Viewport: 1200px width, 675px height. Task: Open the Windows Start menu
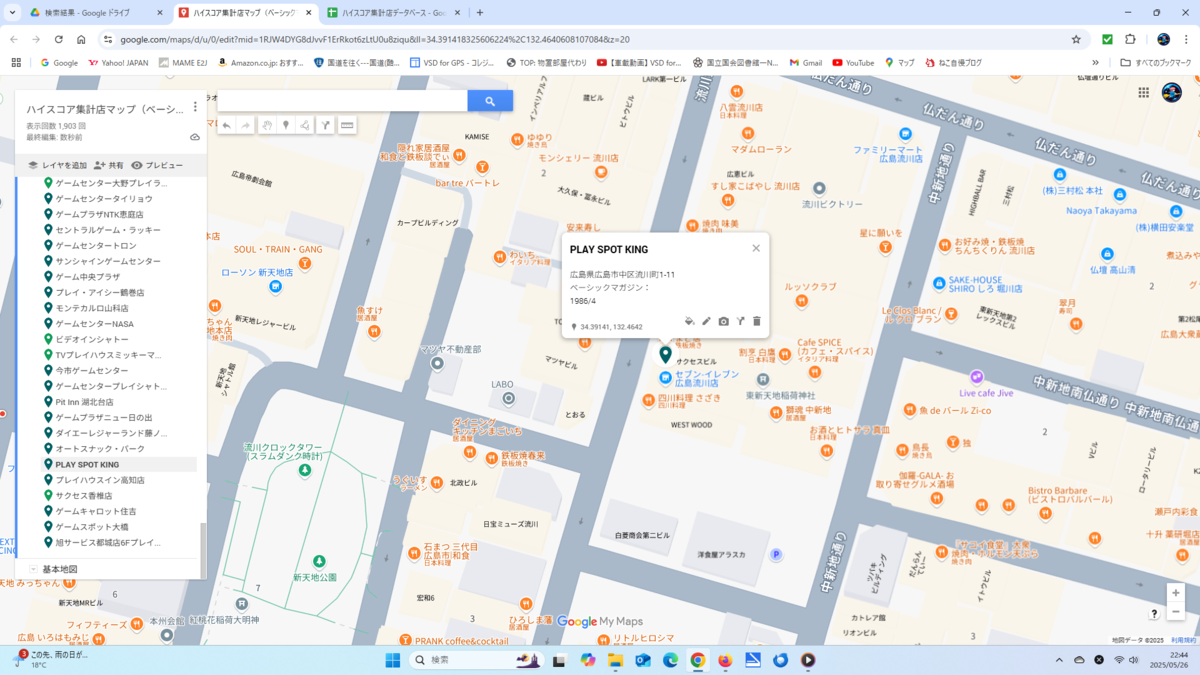click(x=393, y=660)
